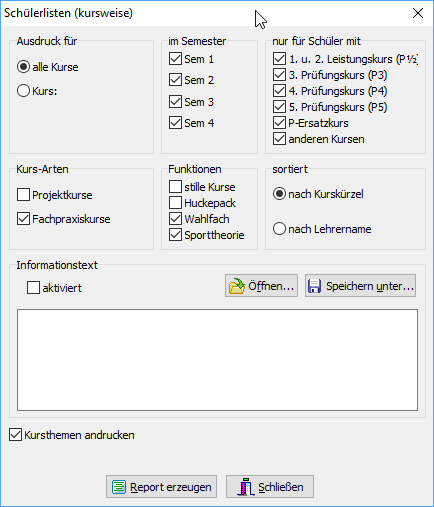The image size is (434, 507).
Task: Click the Öffnen folder icon
Action: [x=236, y=286]
